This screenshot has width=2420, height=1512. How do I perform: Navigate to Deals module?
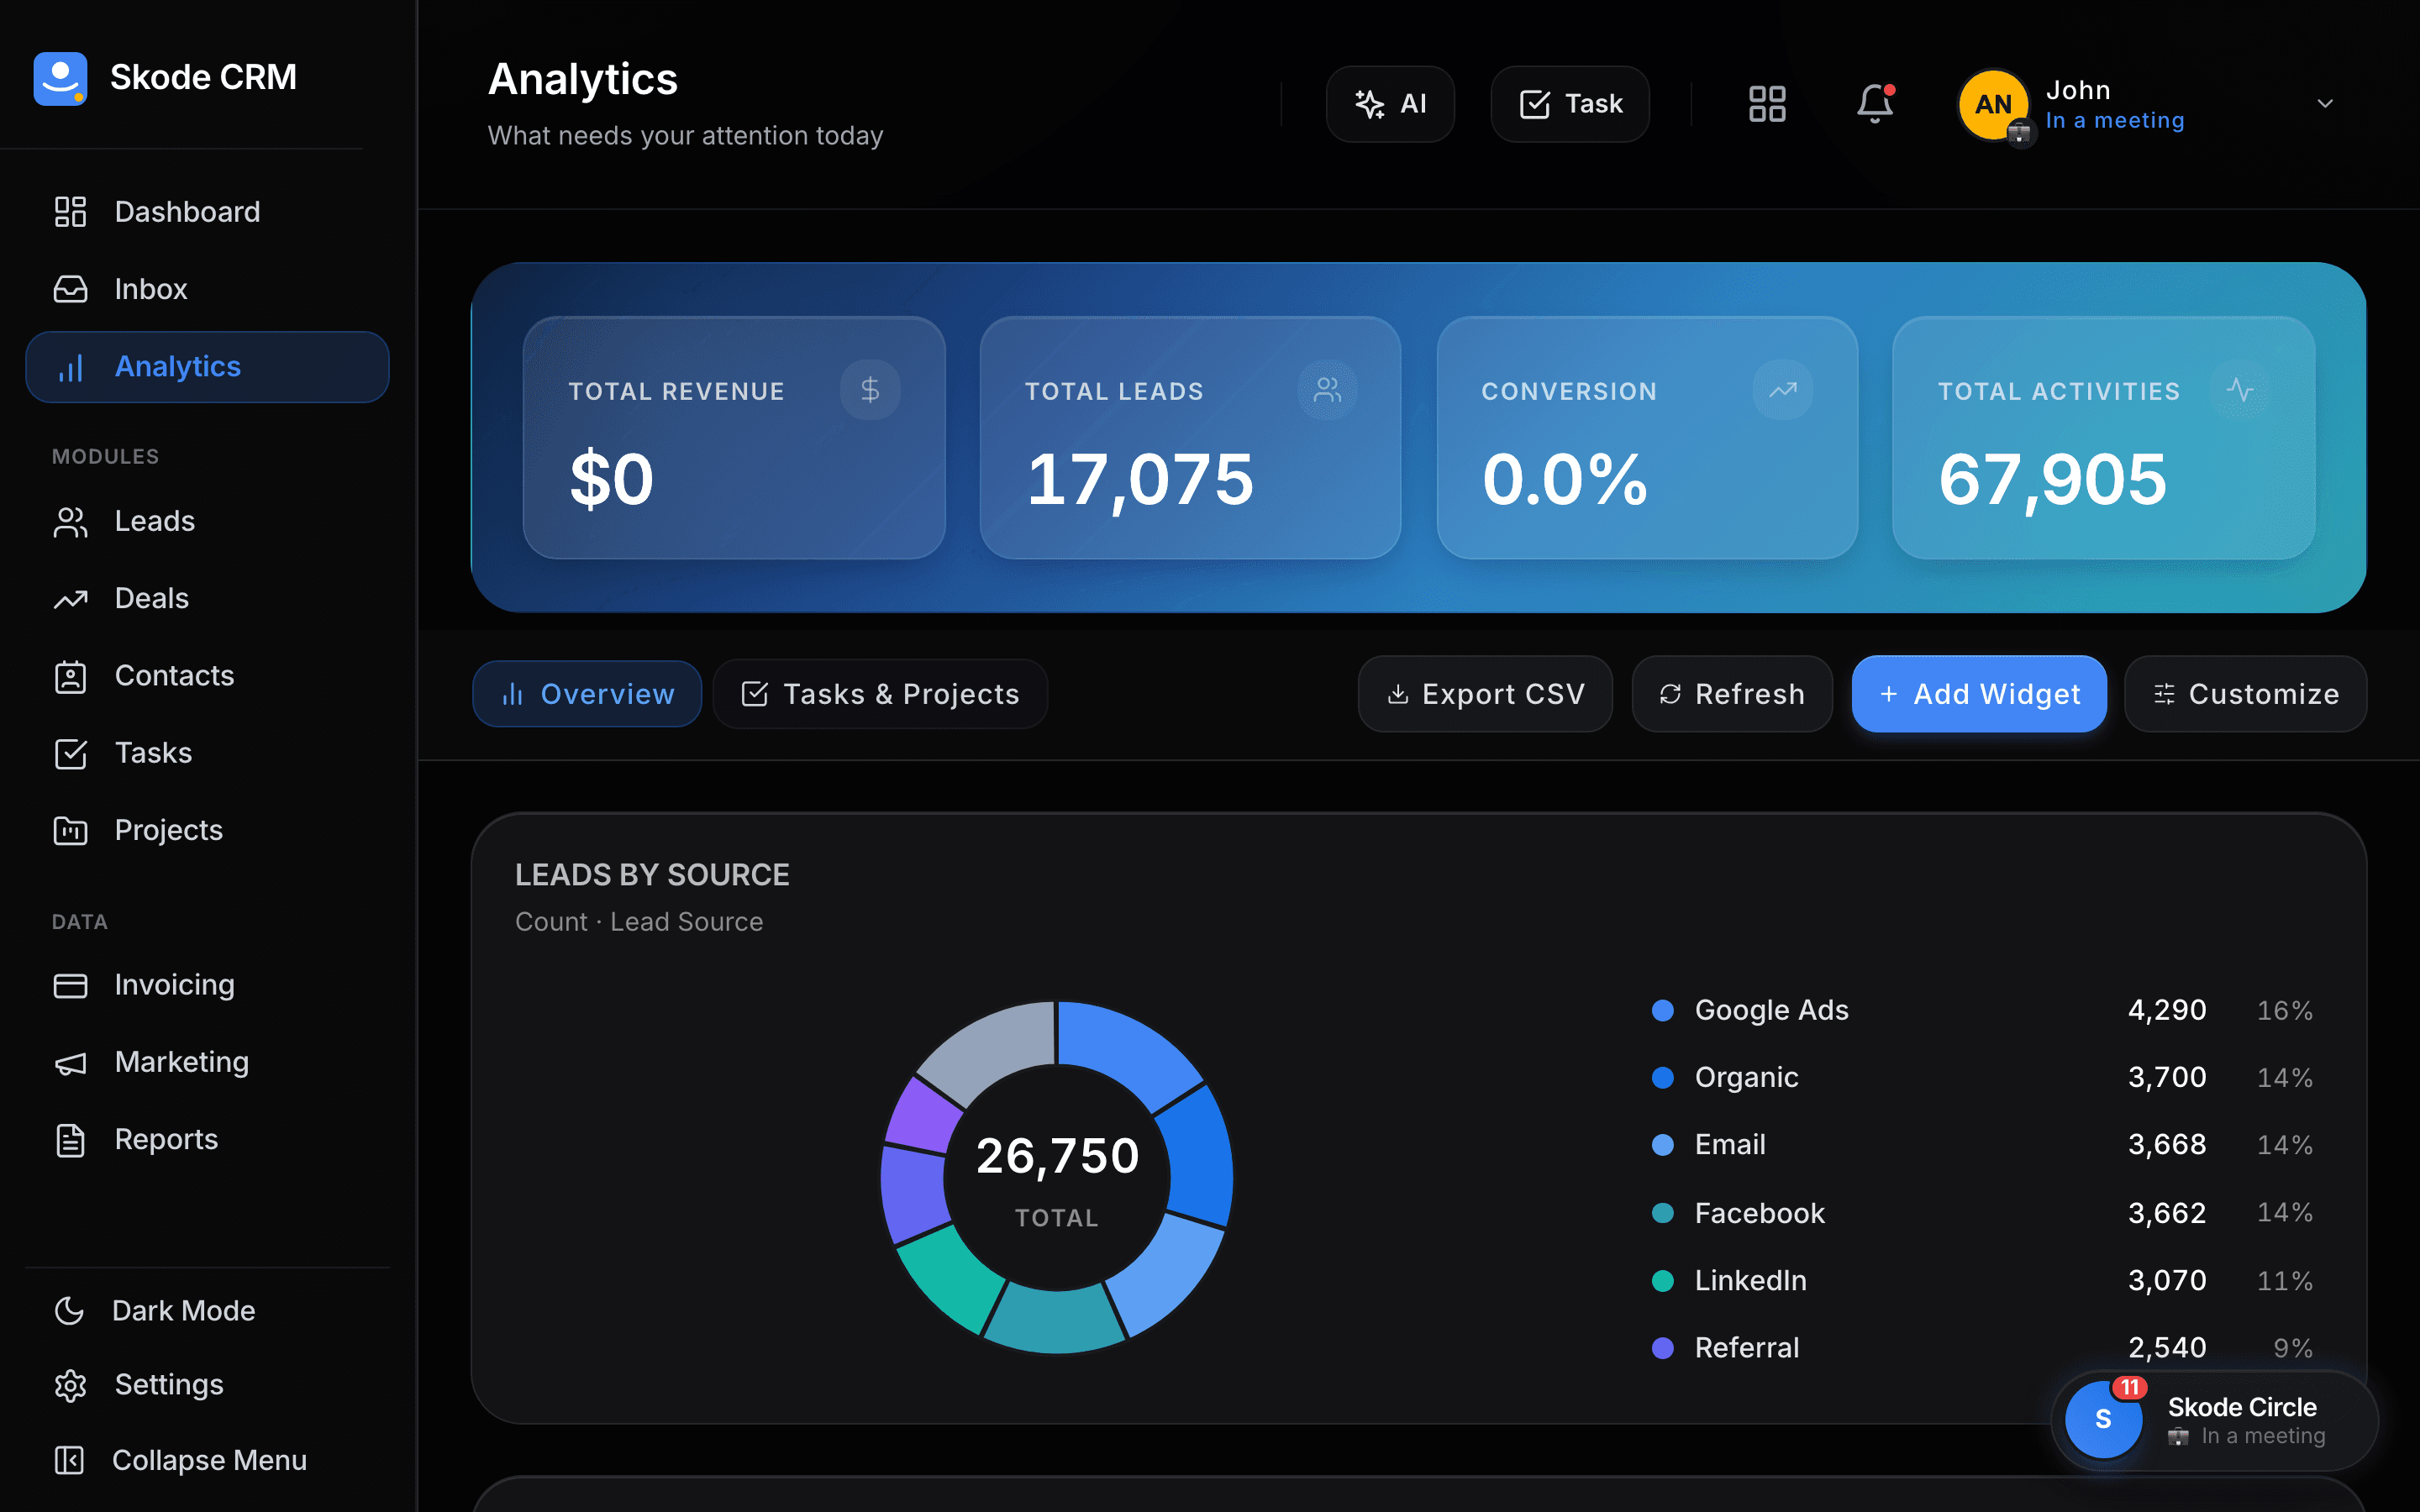pos(207,598)
